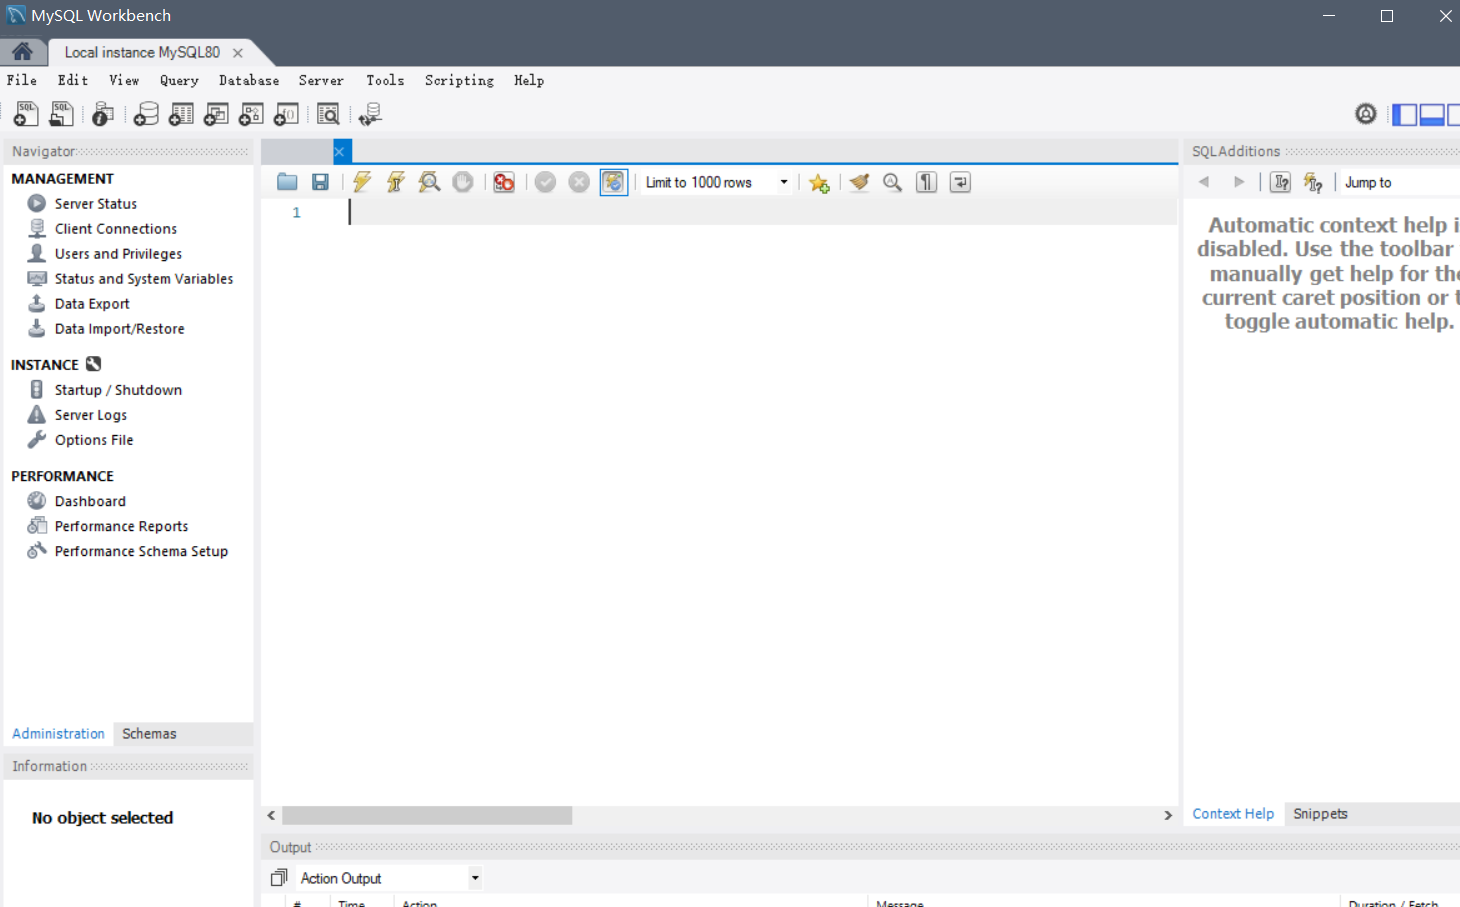Open Users and Privileges
This screenshot has width=1460, height=907.
point(118,253)
